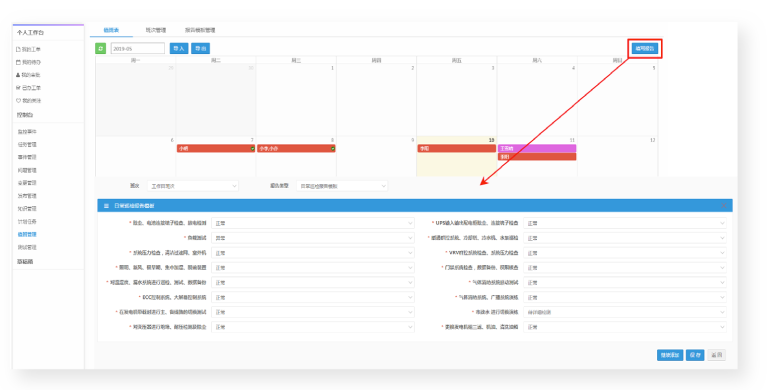Select the purple shift event on day 11

(537, 148)
